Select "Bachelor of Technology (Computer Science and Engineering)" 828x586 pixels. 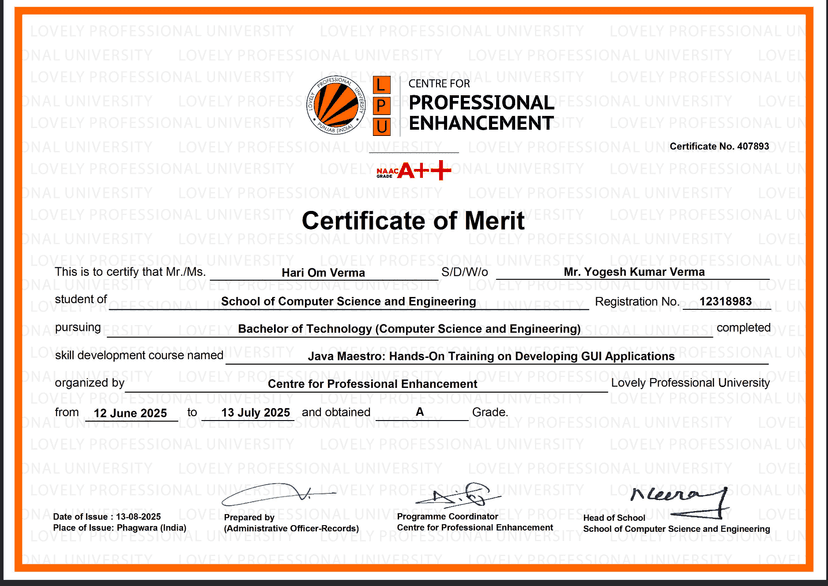coord(409,329)
